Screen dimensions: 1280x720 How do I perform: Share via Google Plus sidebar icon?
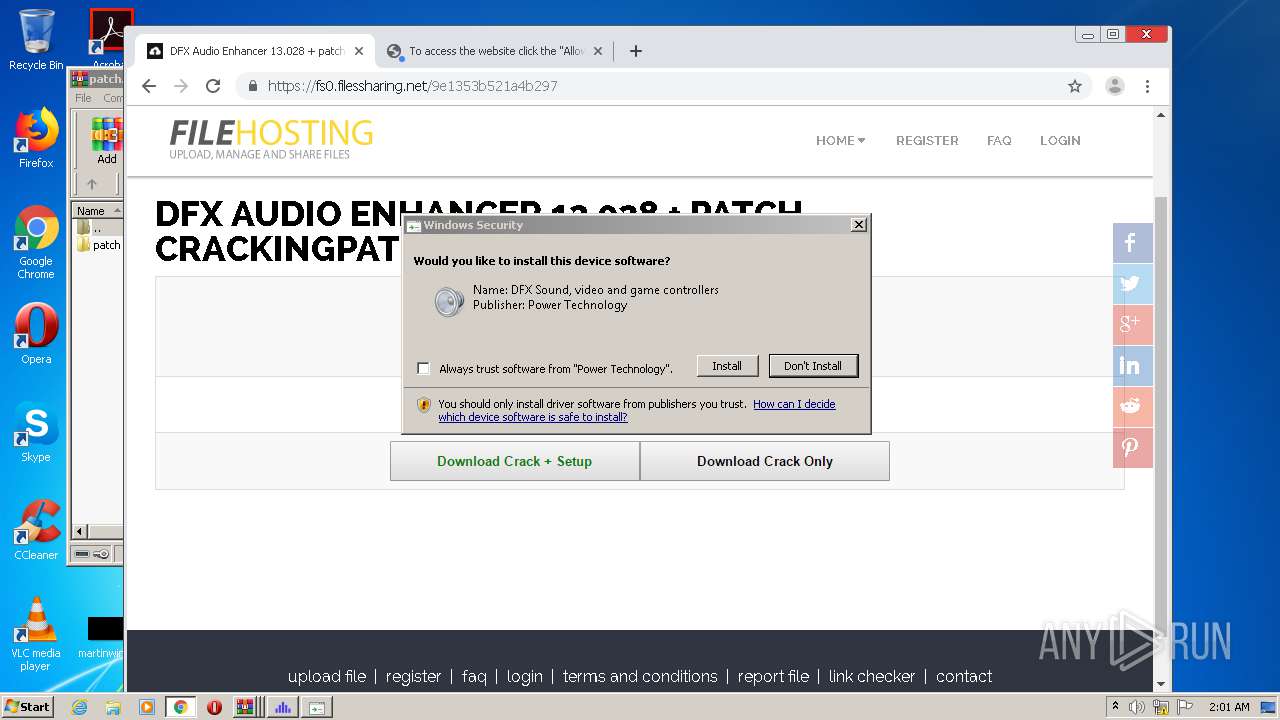pos(1133,325)
